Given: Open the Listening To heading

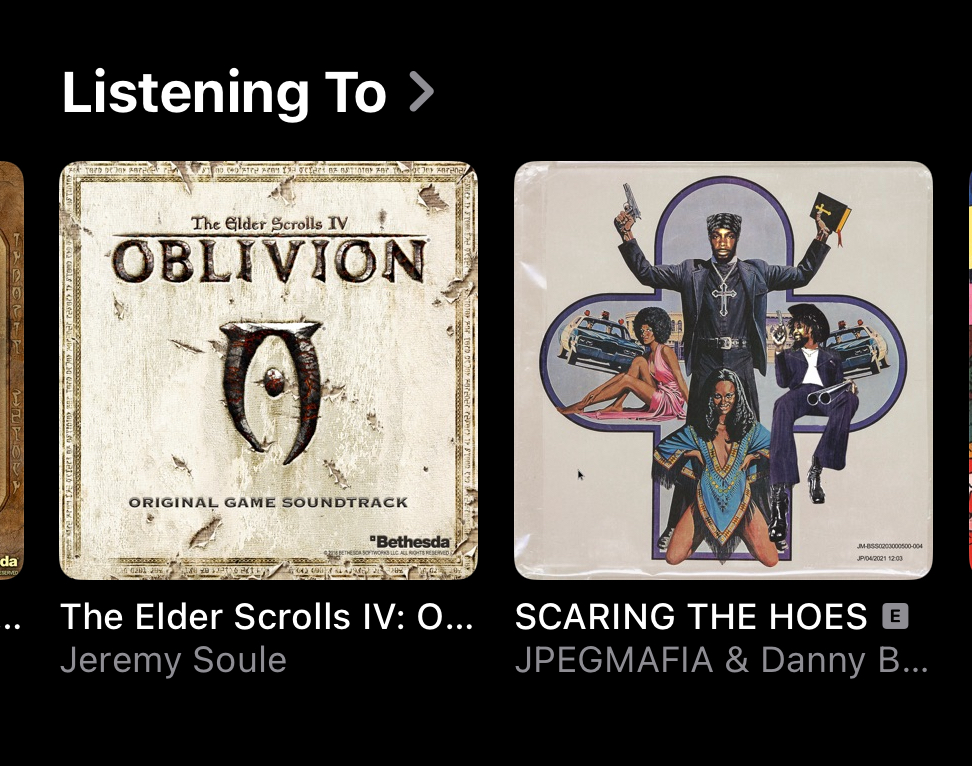Looking at the screenshot, I should coord(224,92).
